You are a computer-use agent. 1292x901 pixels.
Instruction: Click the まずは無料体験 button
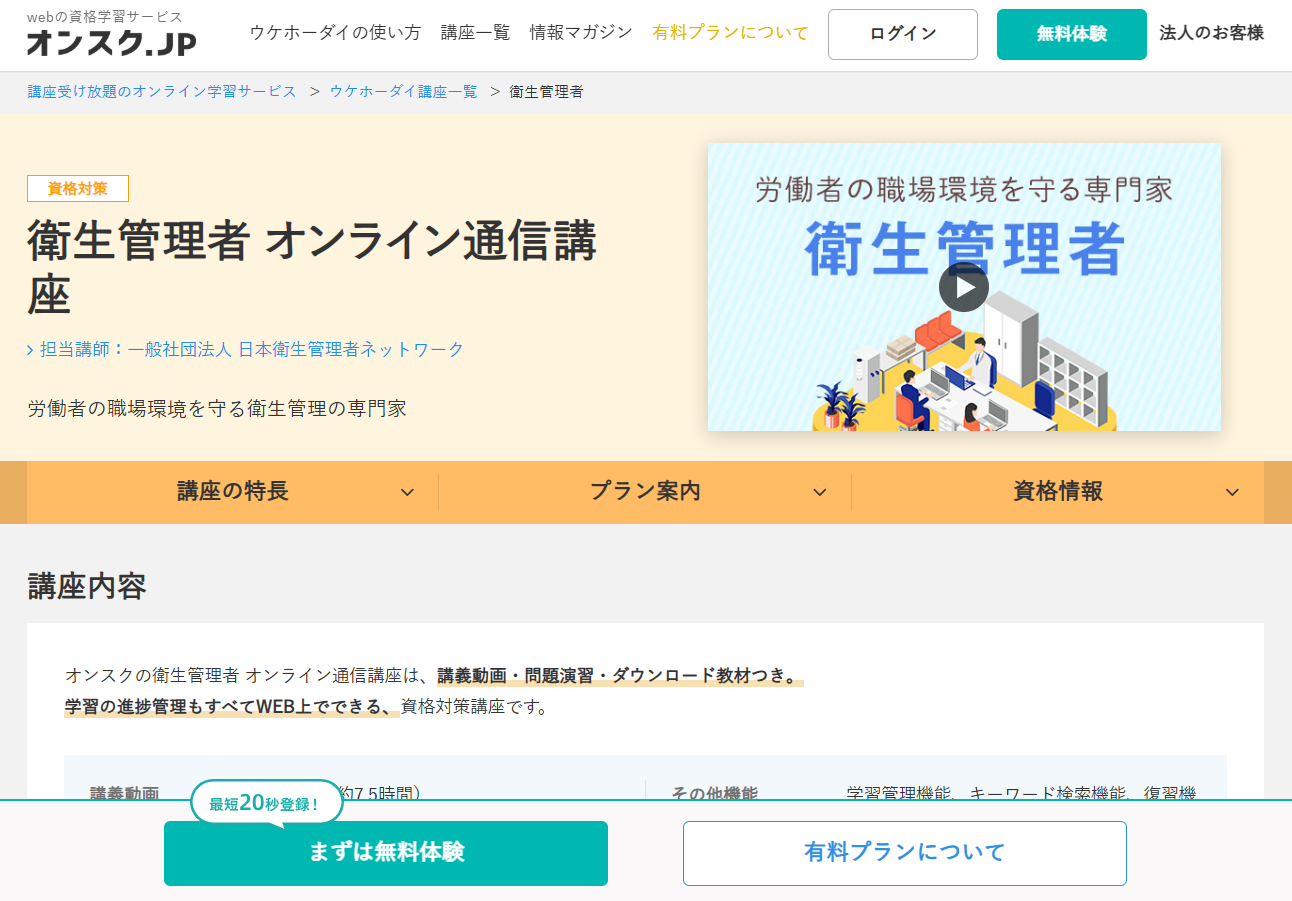point(385,853)
